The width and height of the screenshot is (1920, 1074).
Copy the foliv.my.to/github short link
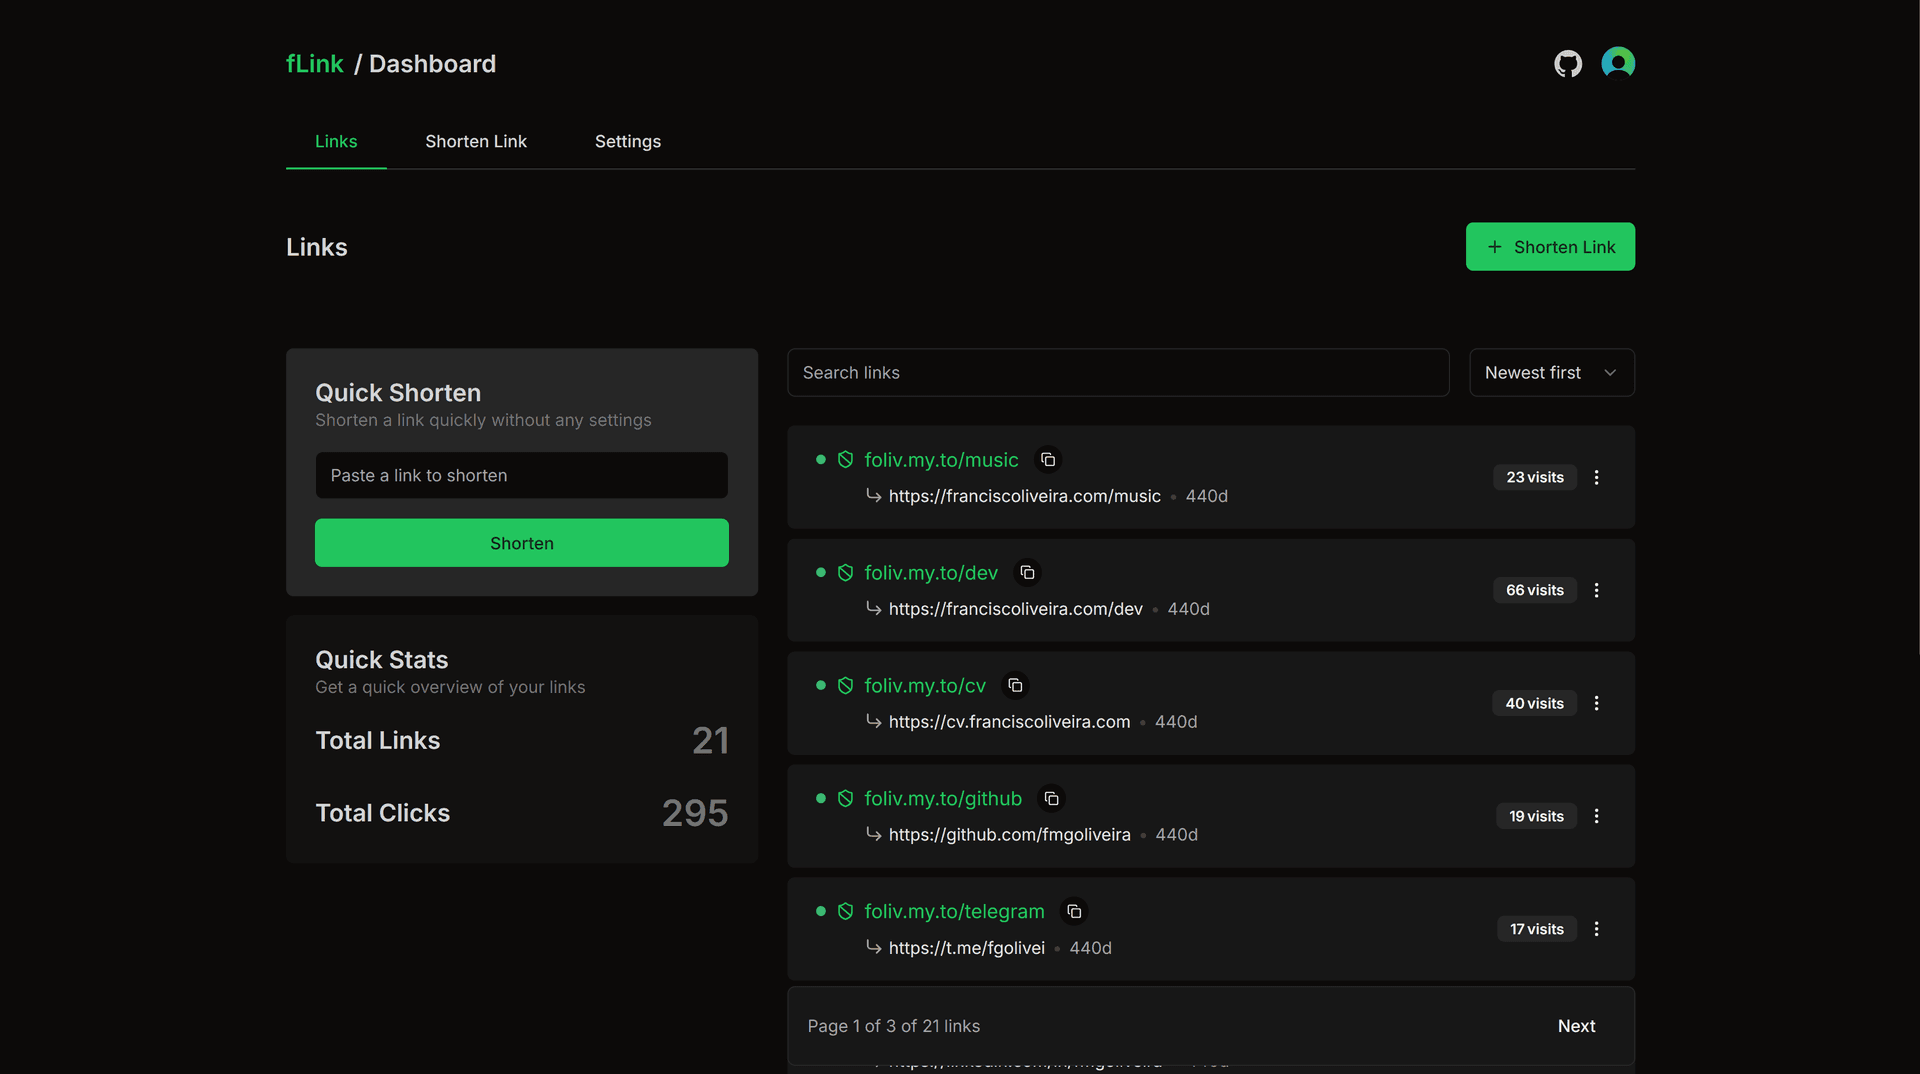coord(1051,799)
